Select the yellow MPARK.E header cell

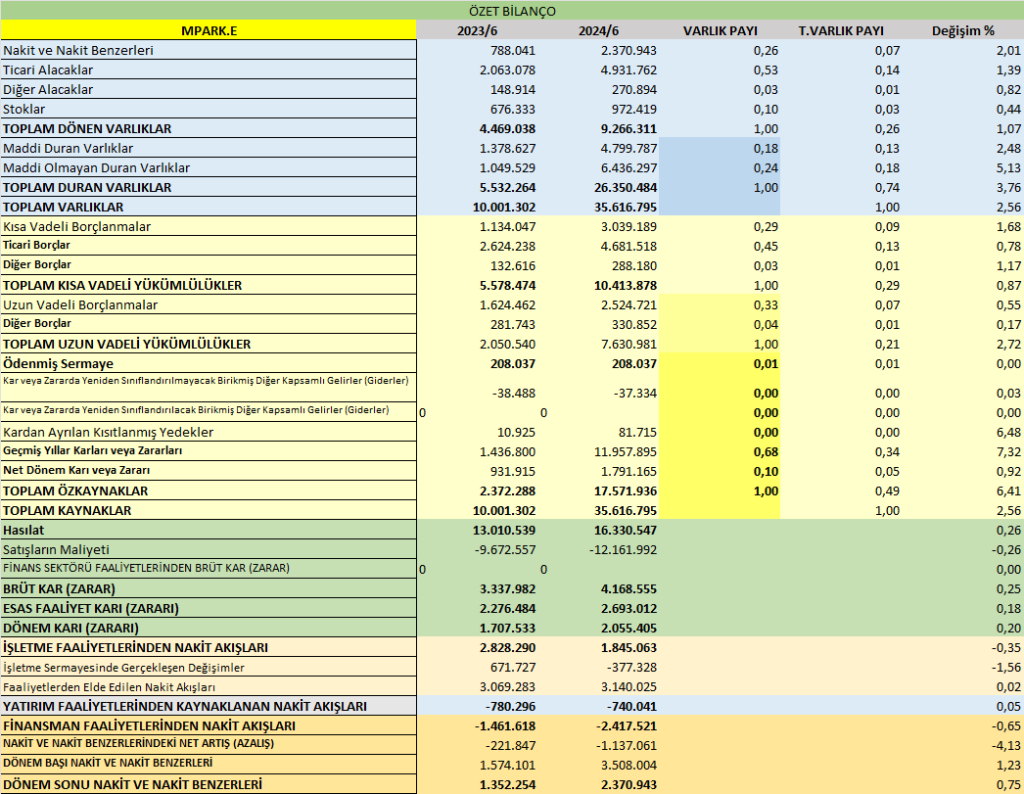208,30
